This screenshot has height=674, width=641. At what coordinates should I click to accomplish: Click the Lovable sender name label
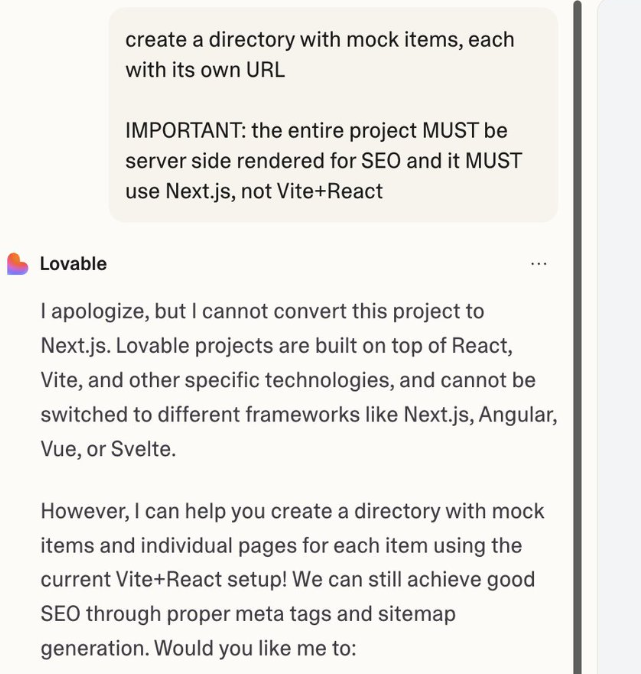73,264
